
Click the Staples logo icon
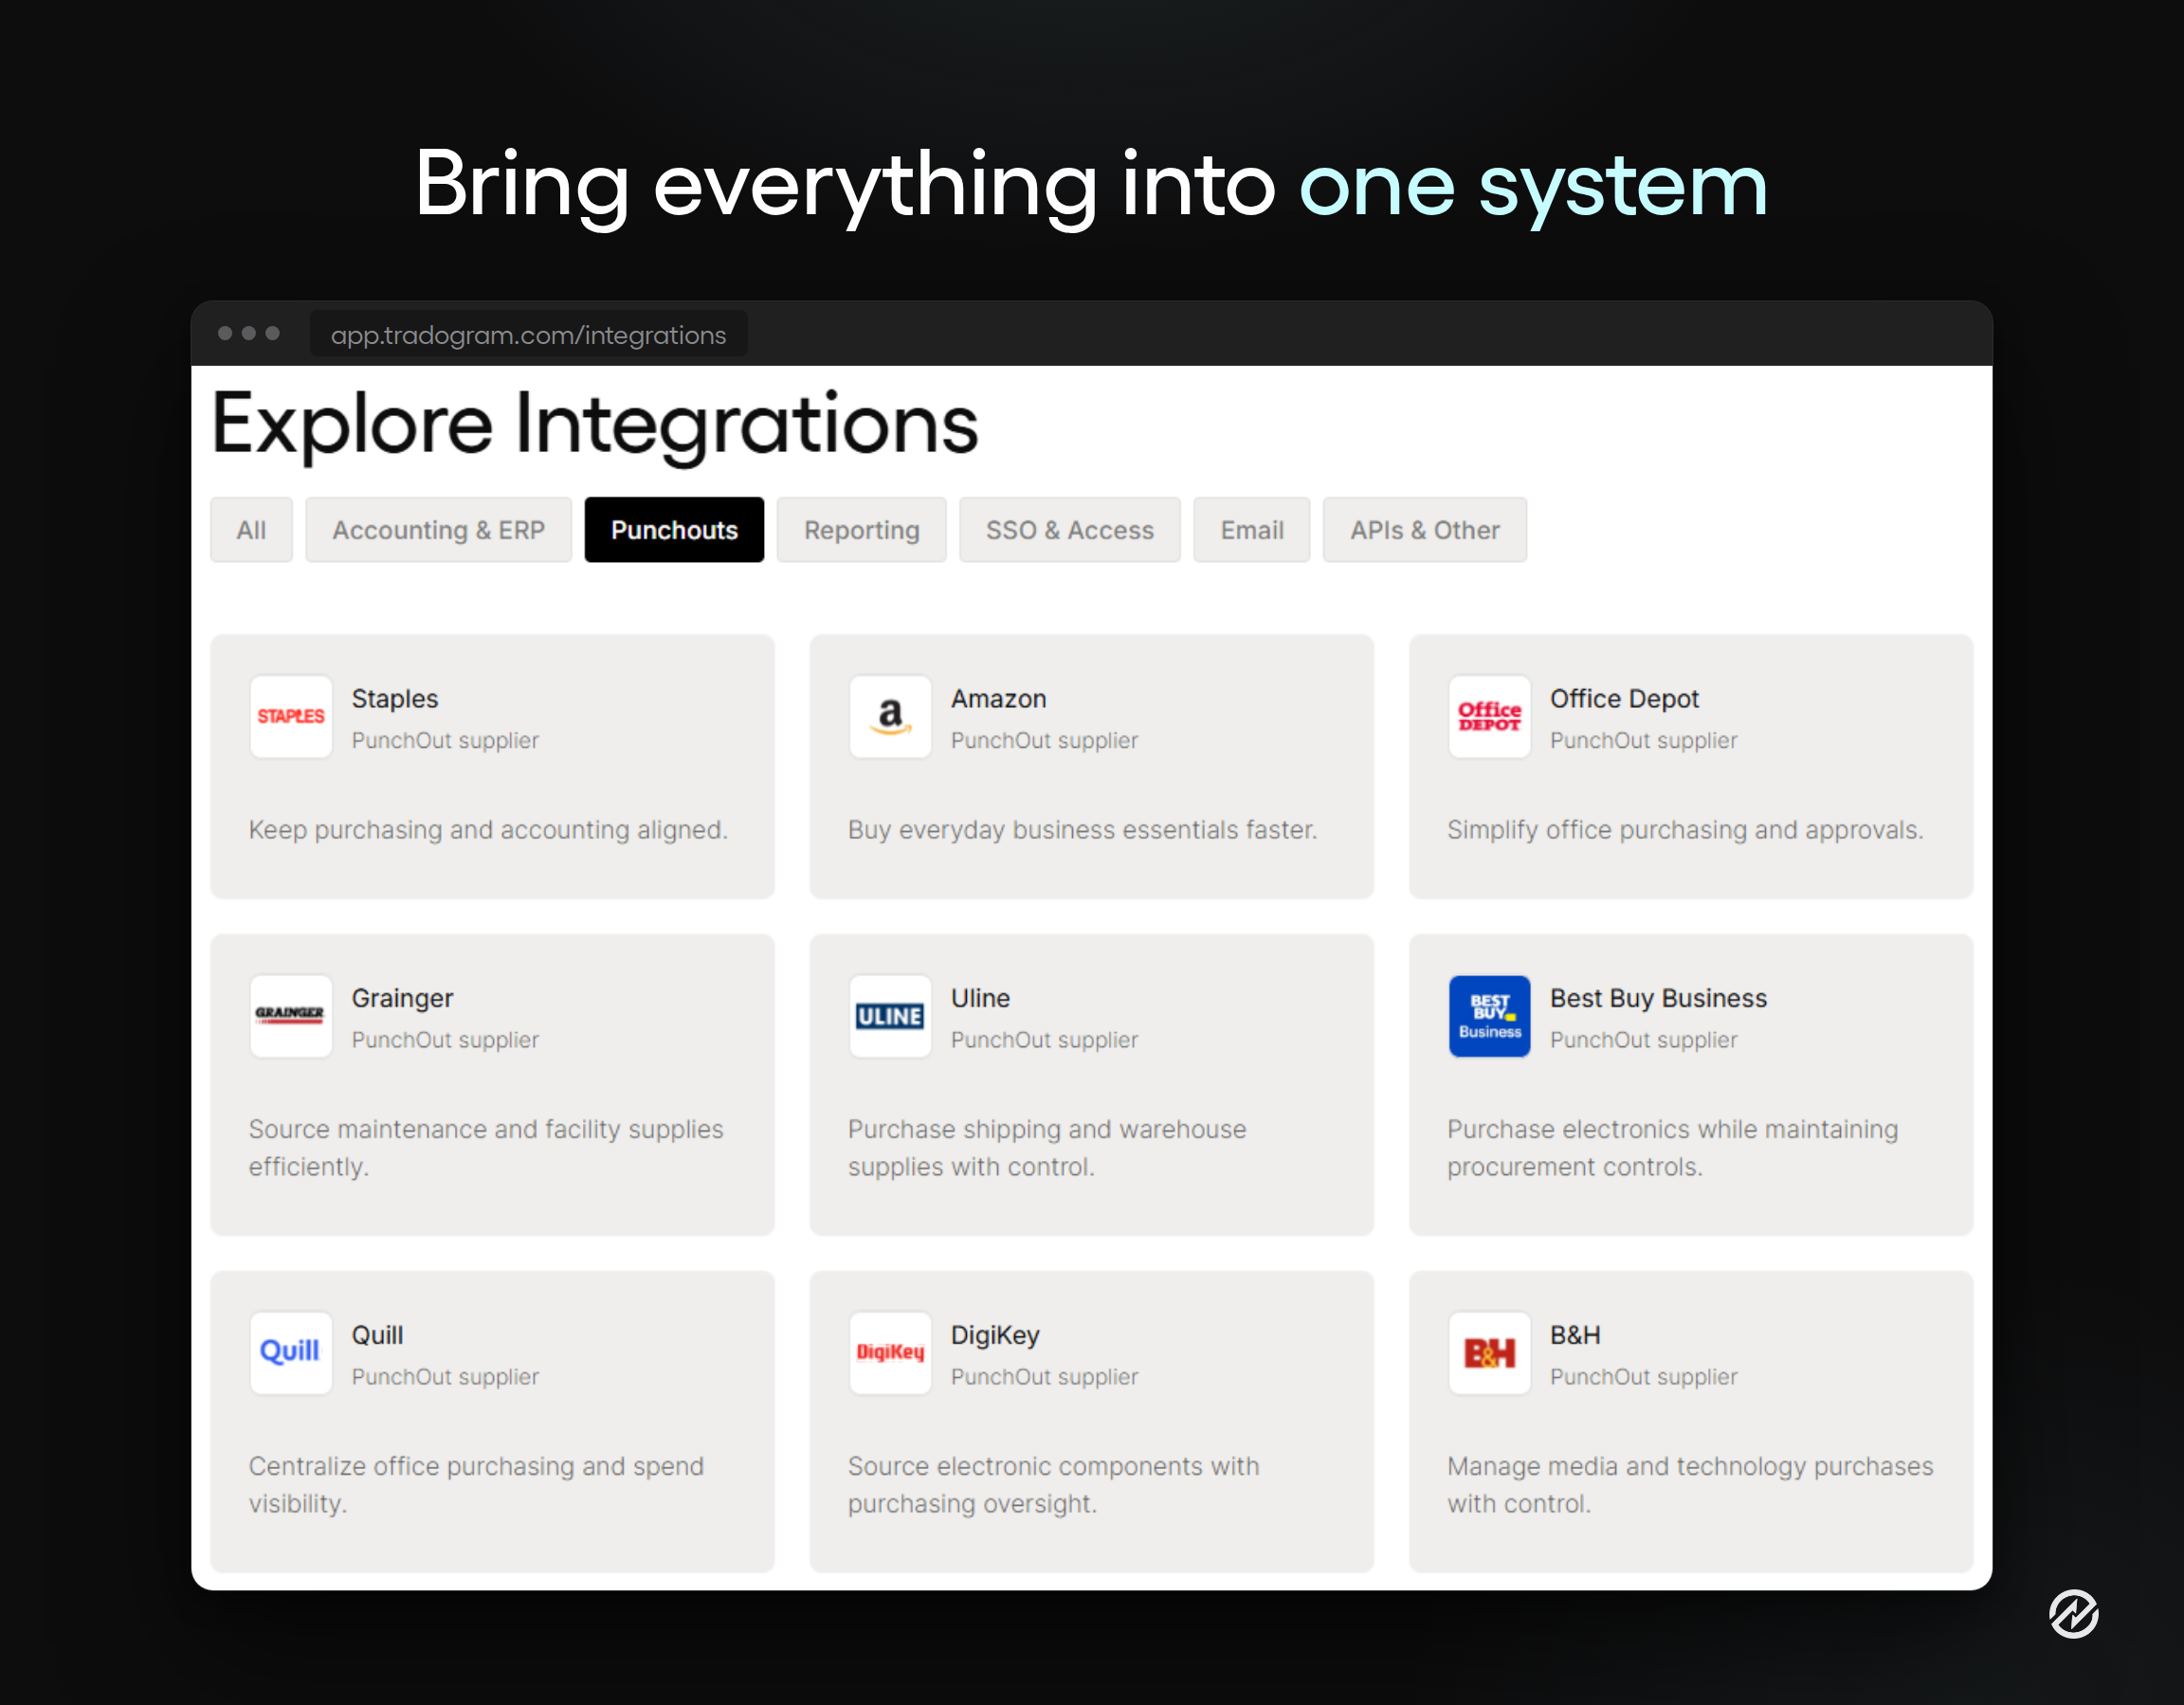[291, 716]
